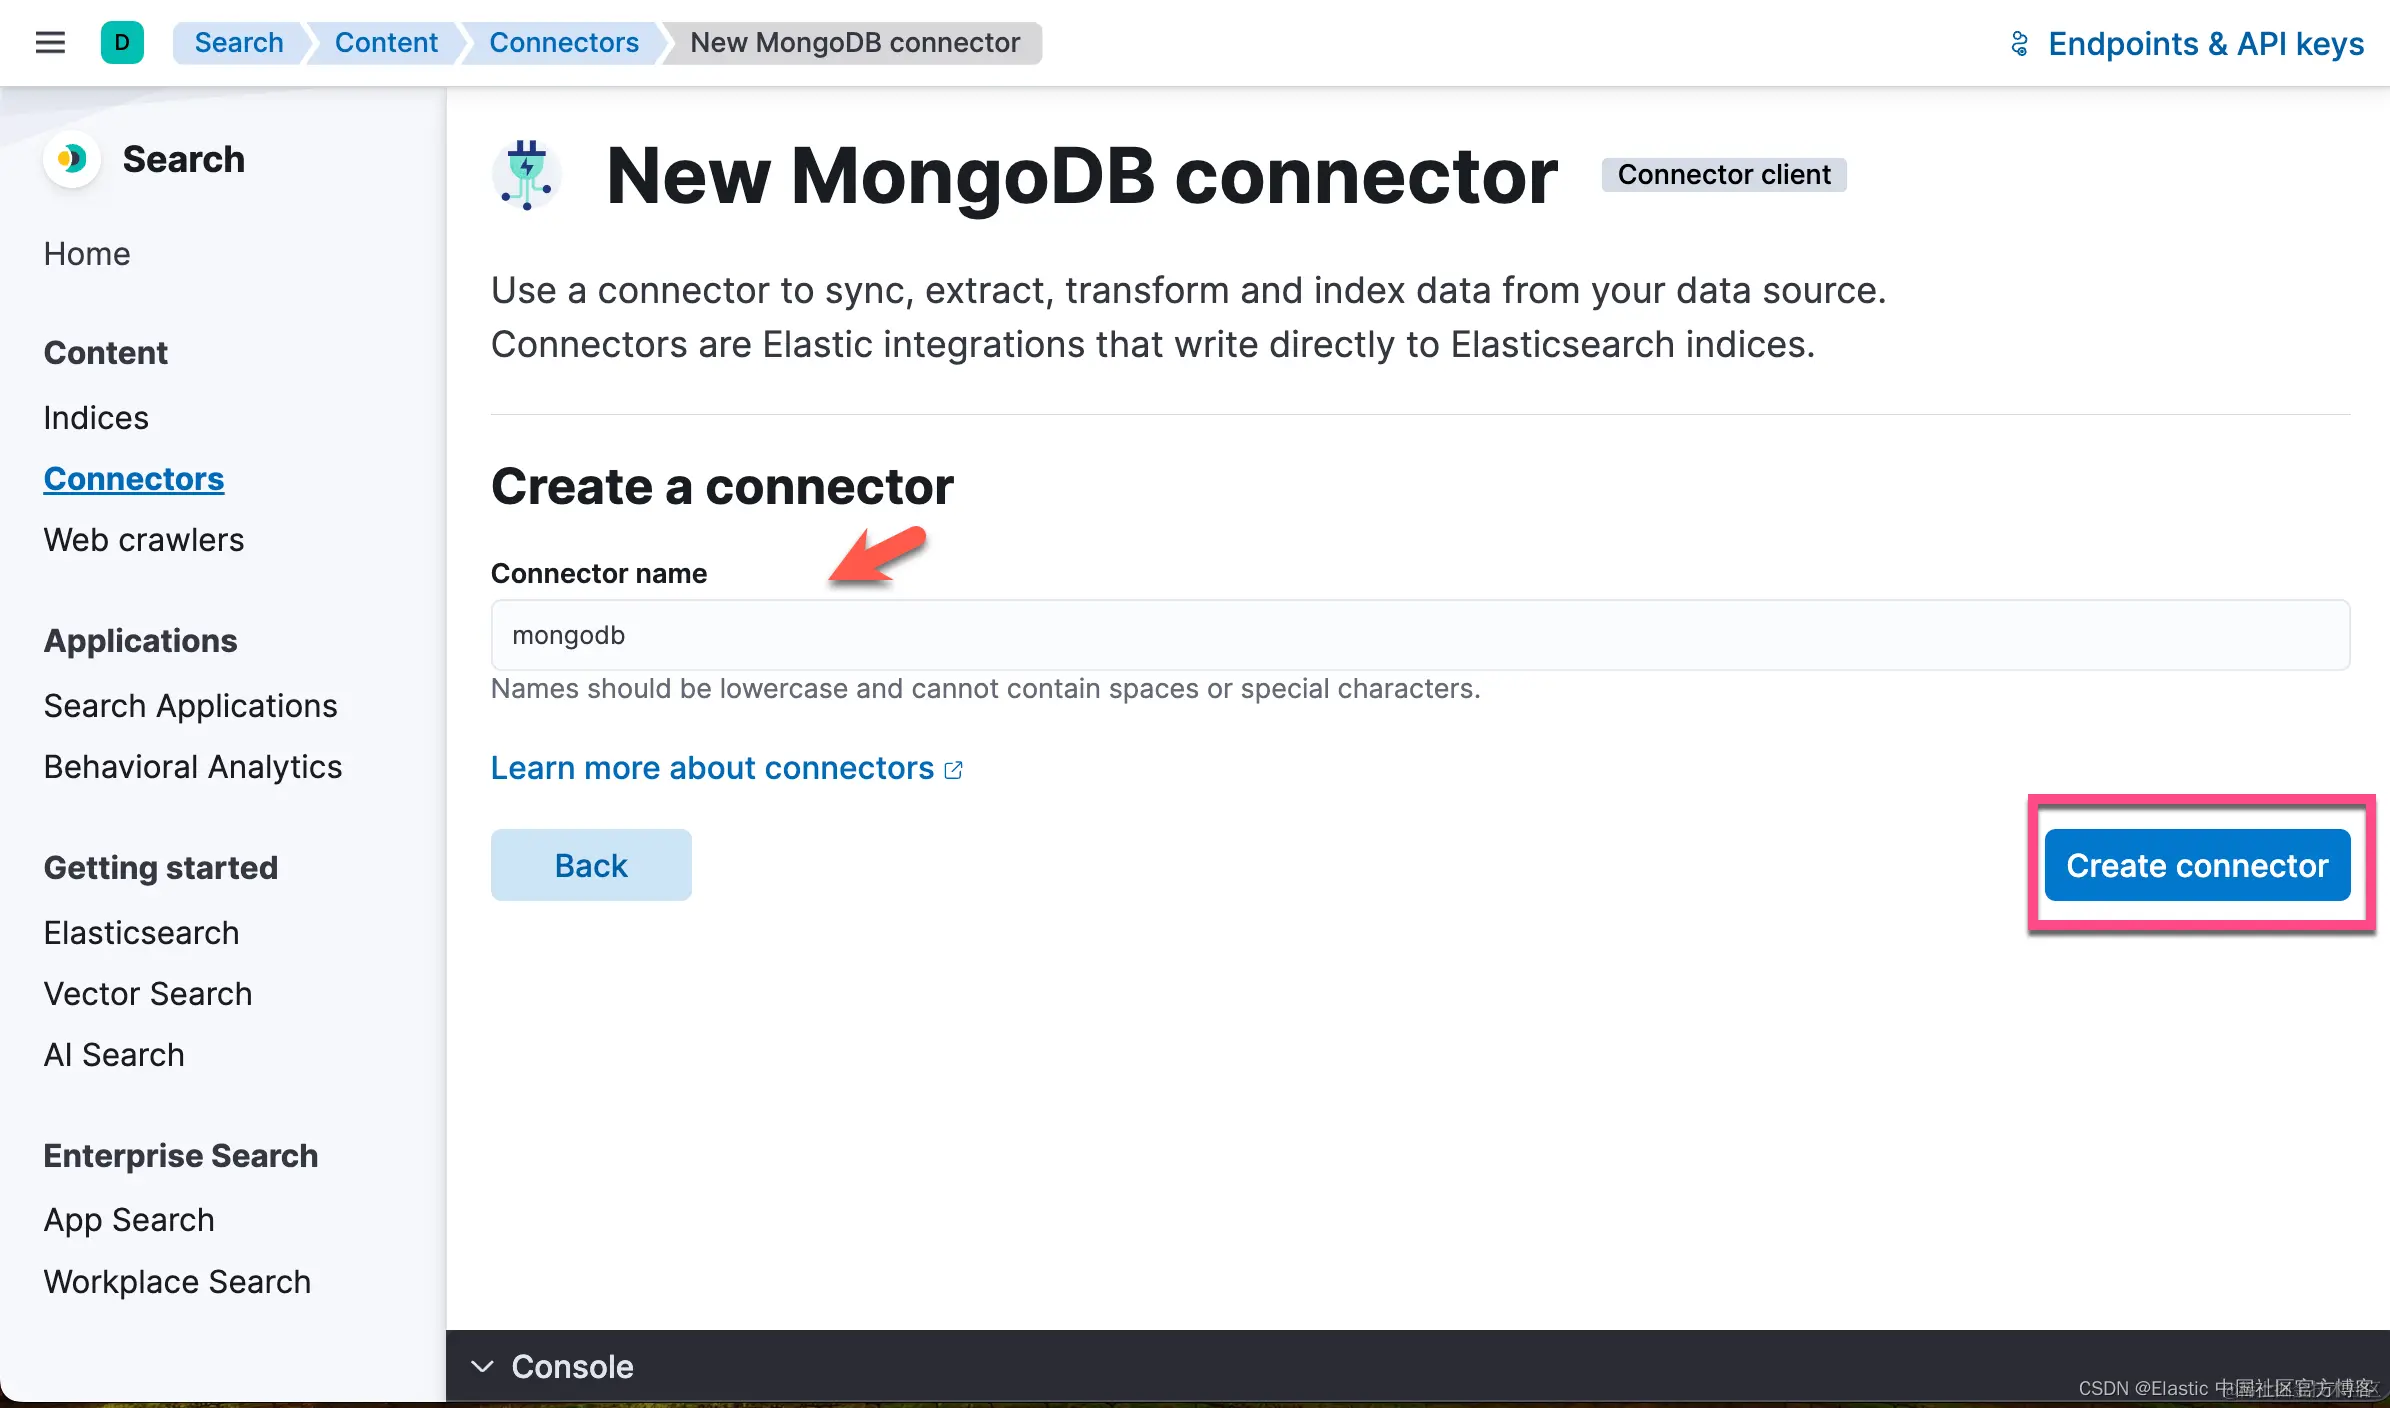The image size is (2390, 1408).
Task: Click the green D space avatar
Action: [122, 43]
